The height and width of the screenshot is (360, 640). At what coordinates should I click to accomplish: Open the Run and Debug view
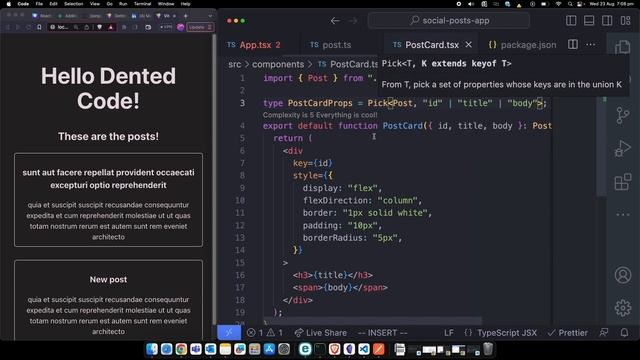click(x=622, y=149)
